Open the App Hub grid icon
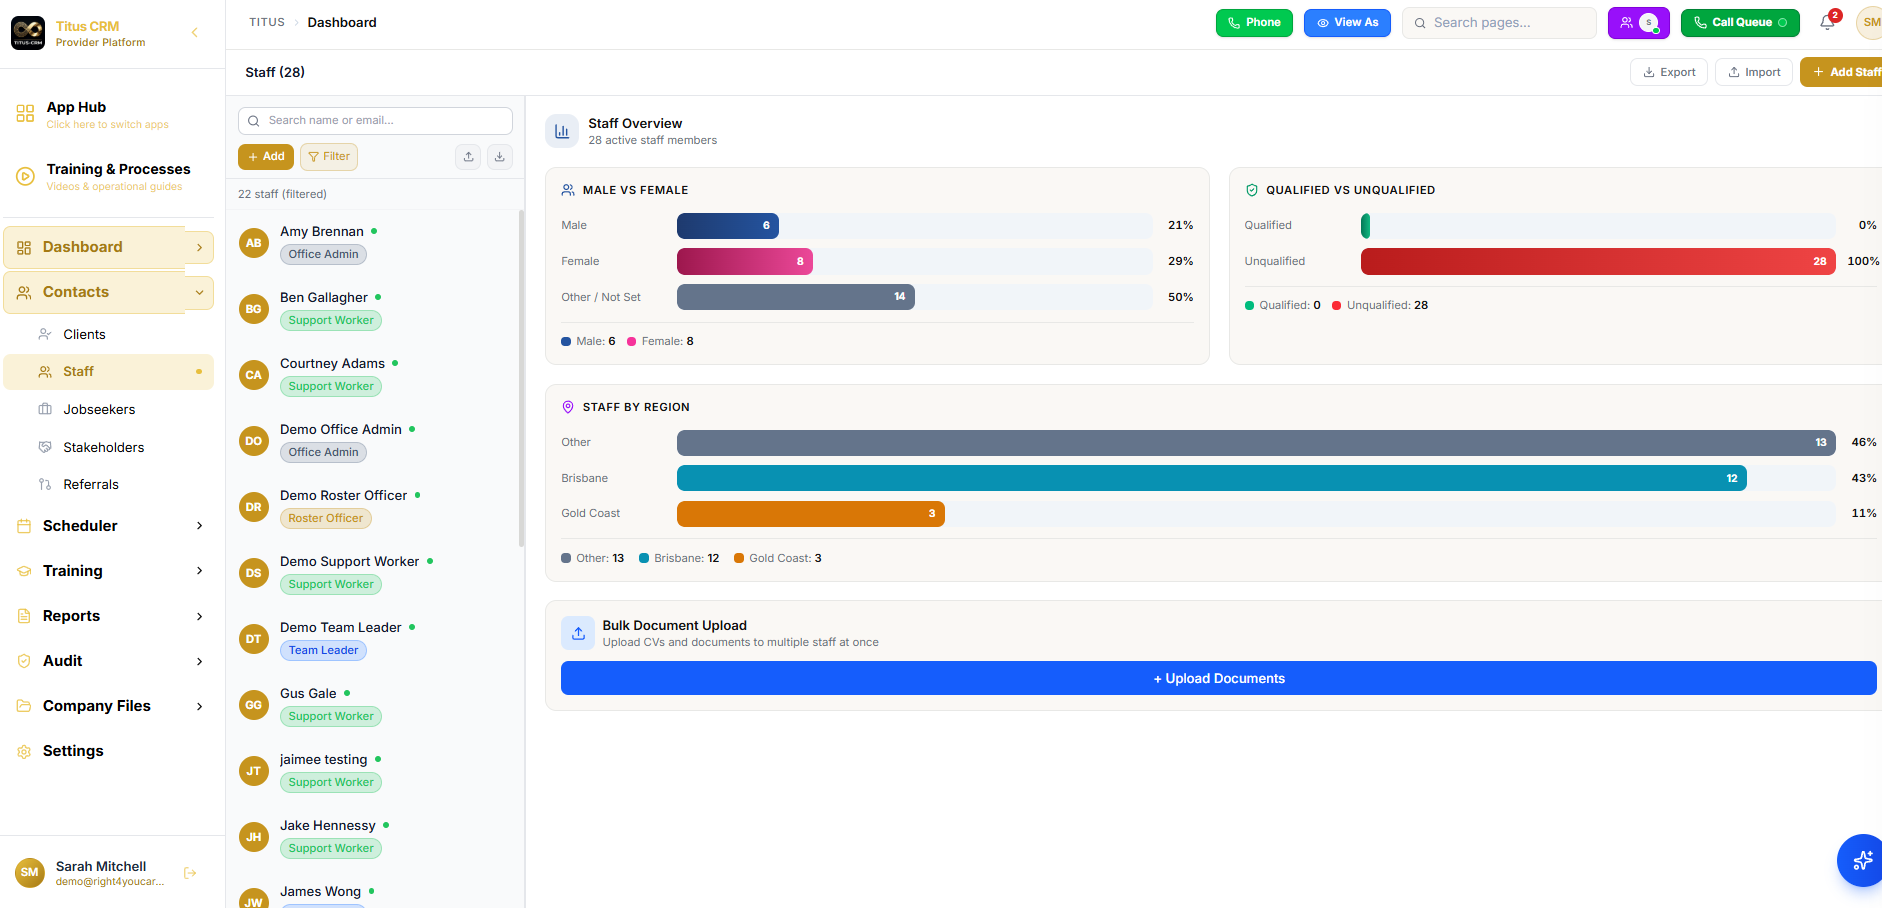1882x908 pixels. point(25,114)
